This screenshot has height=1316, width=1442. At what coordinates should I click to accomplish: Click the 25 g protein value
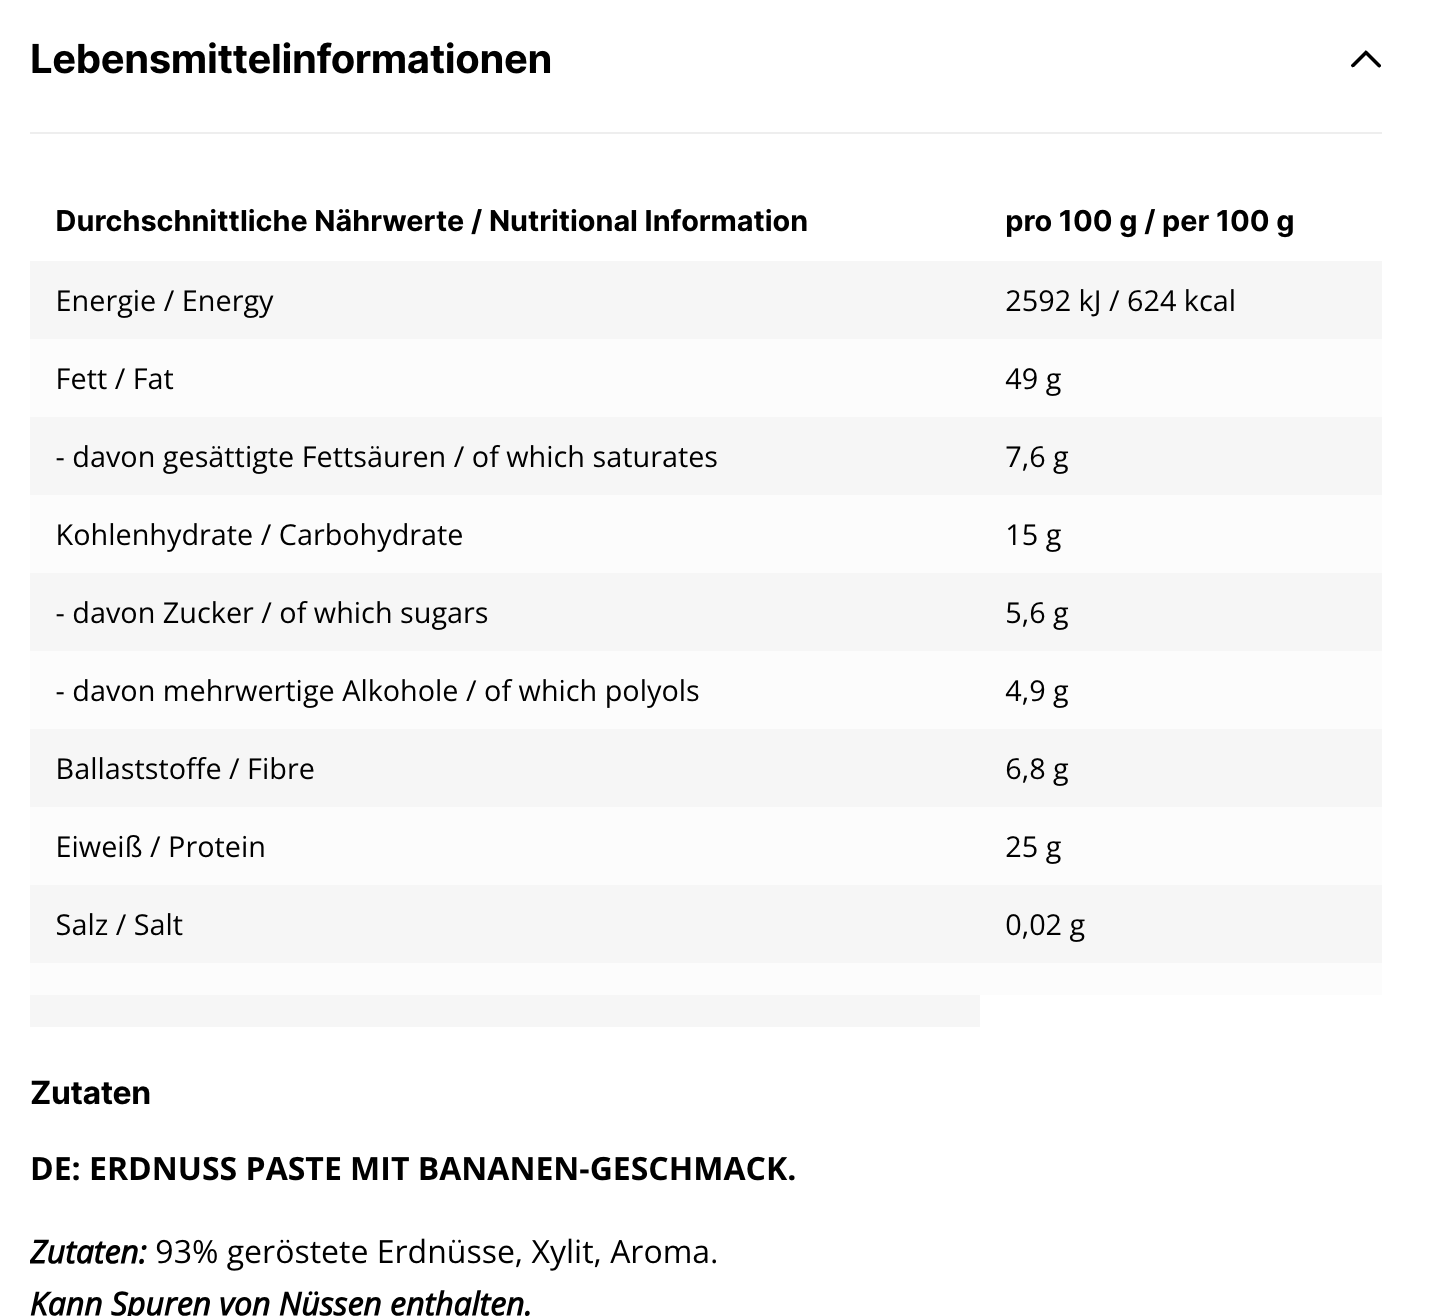pos(1033,847)
